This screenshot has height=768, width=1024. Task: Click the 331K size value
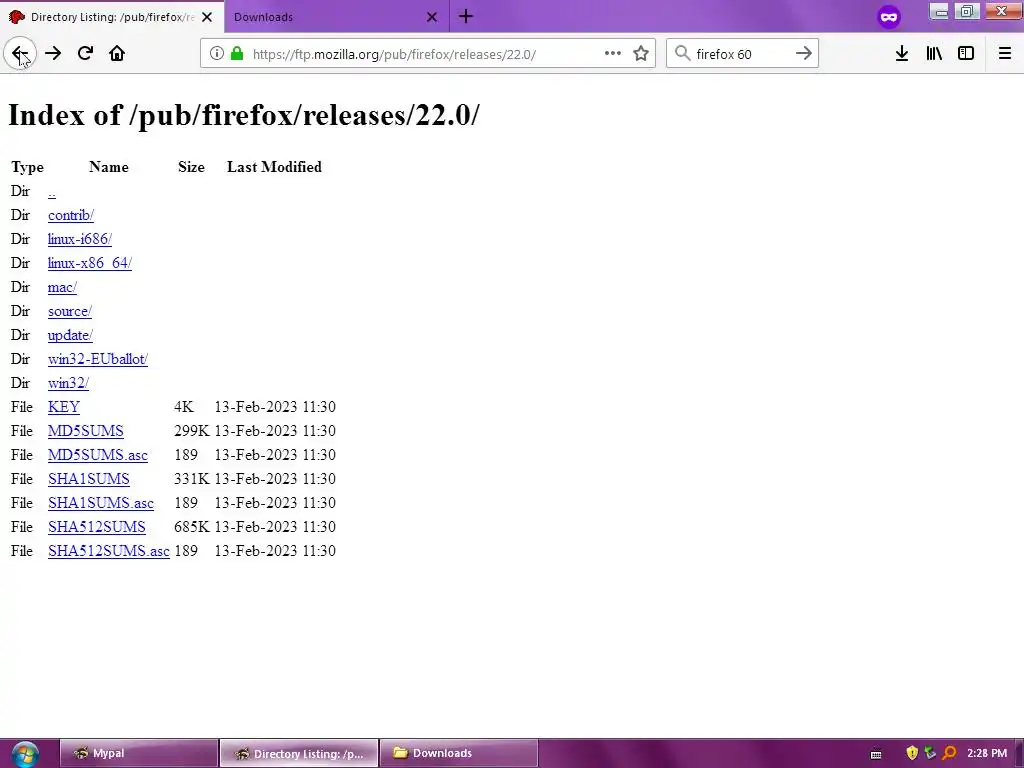pyautogui.click(x=191, y=479)
